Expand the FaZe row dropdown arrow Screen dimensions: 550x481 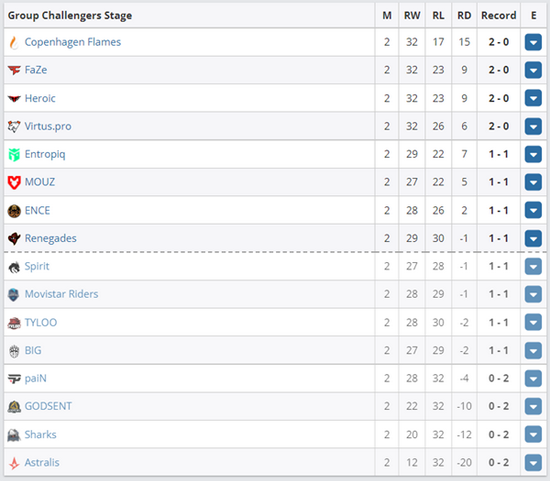click(x=533, y=70)
